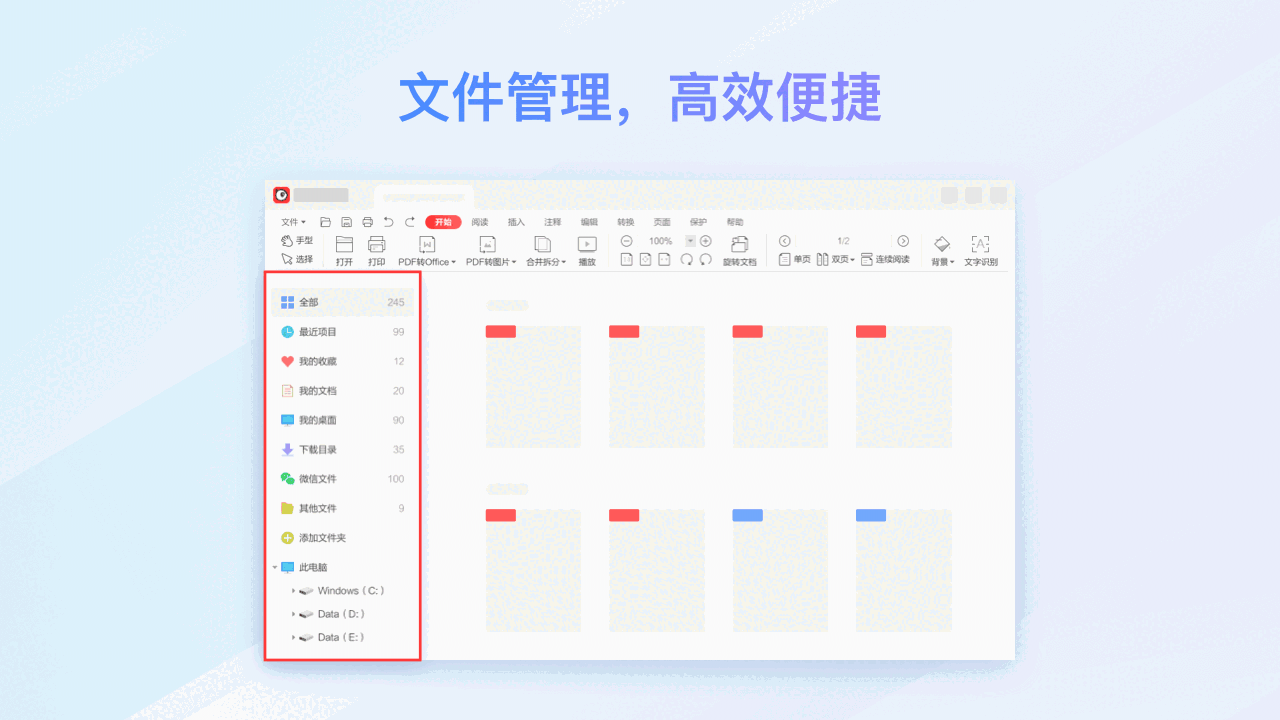
Task: Click the 打开 (Open) button
Action: (x=344, y=248)
